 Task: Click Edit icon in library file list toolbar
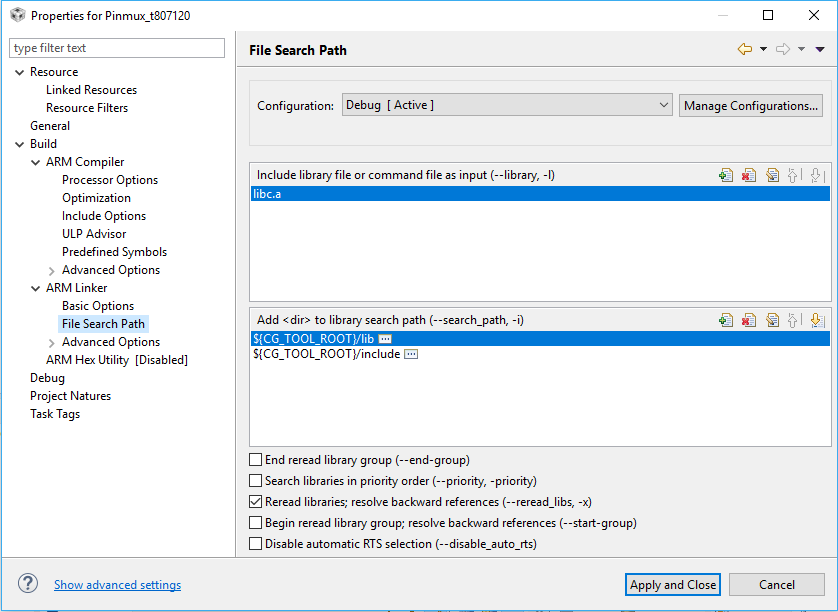(772, 175)
